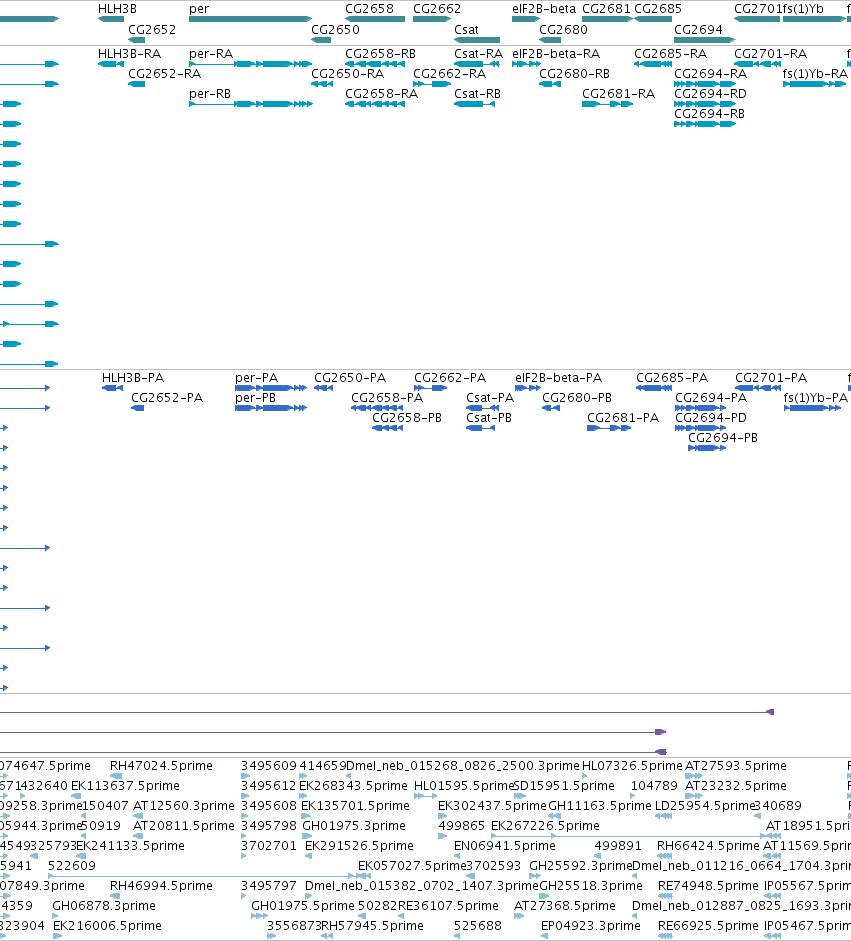
Task: Click the 'per-PA' protein label
Action: [x=256, y=377]
